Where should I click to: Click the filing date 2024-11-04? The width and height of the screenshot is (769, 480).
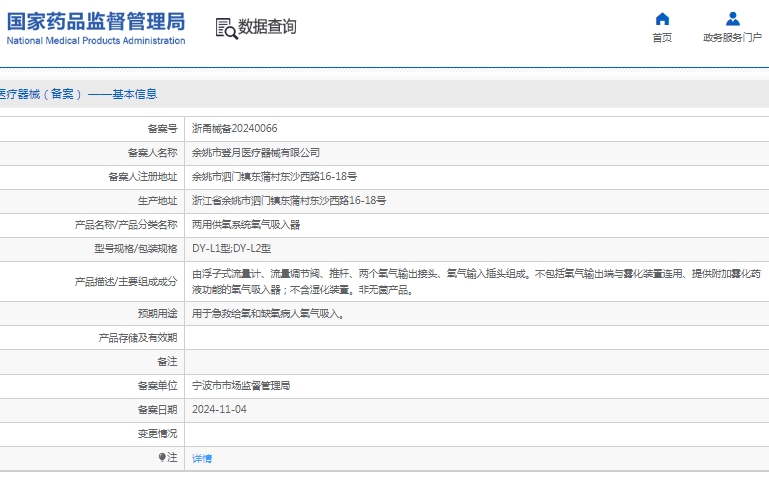point(219,409)
